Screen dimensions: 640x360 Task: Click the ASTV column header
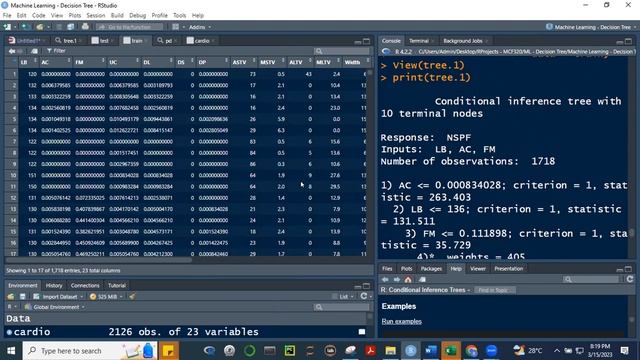click(243, 62)
